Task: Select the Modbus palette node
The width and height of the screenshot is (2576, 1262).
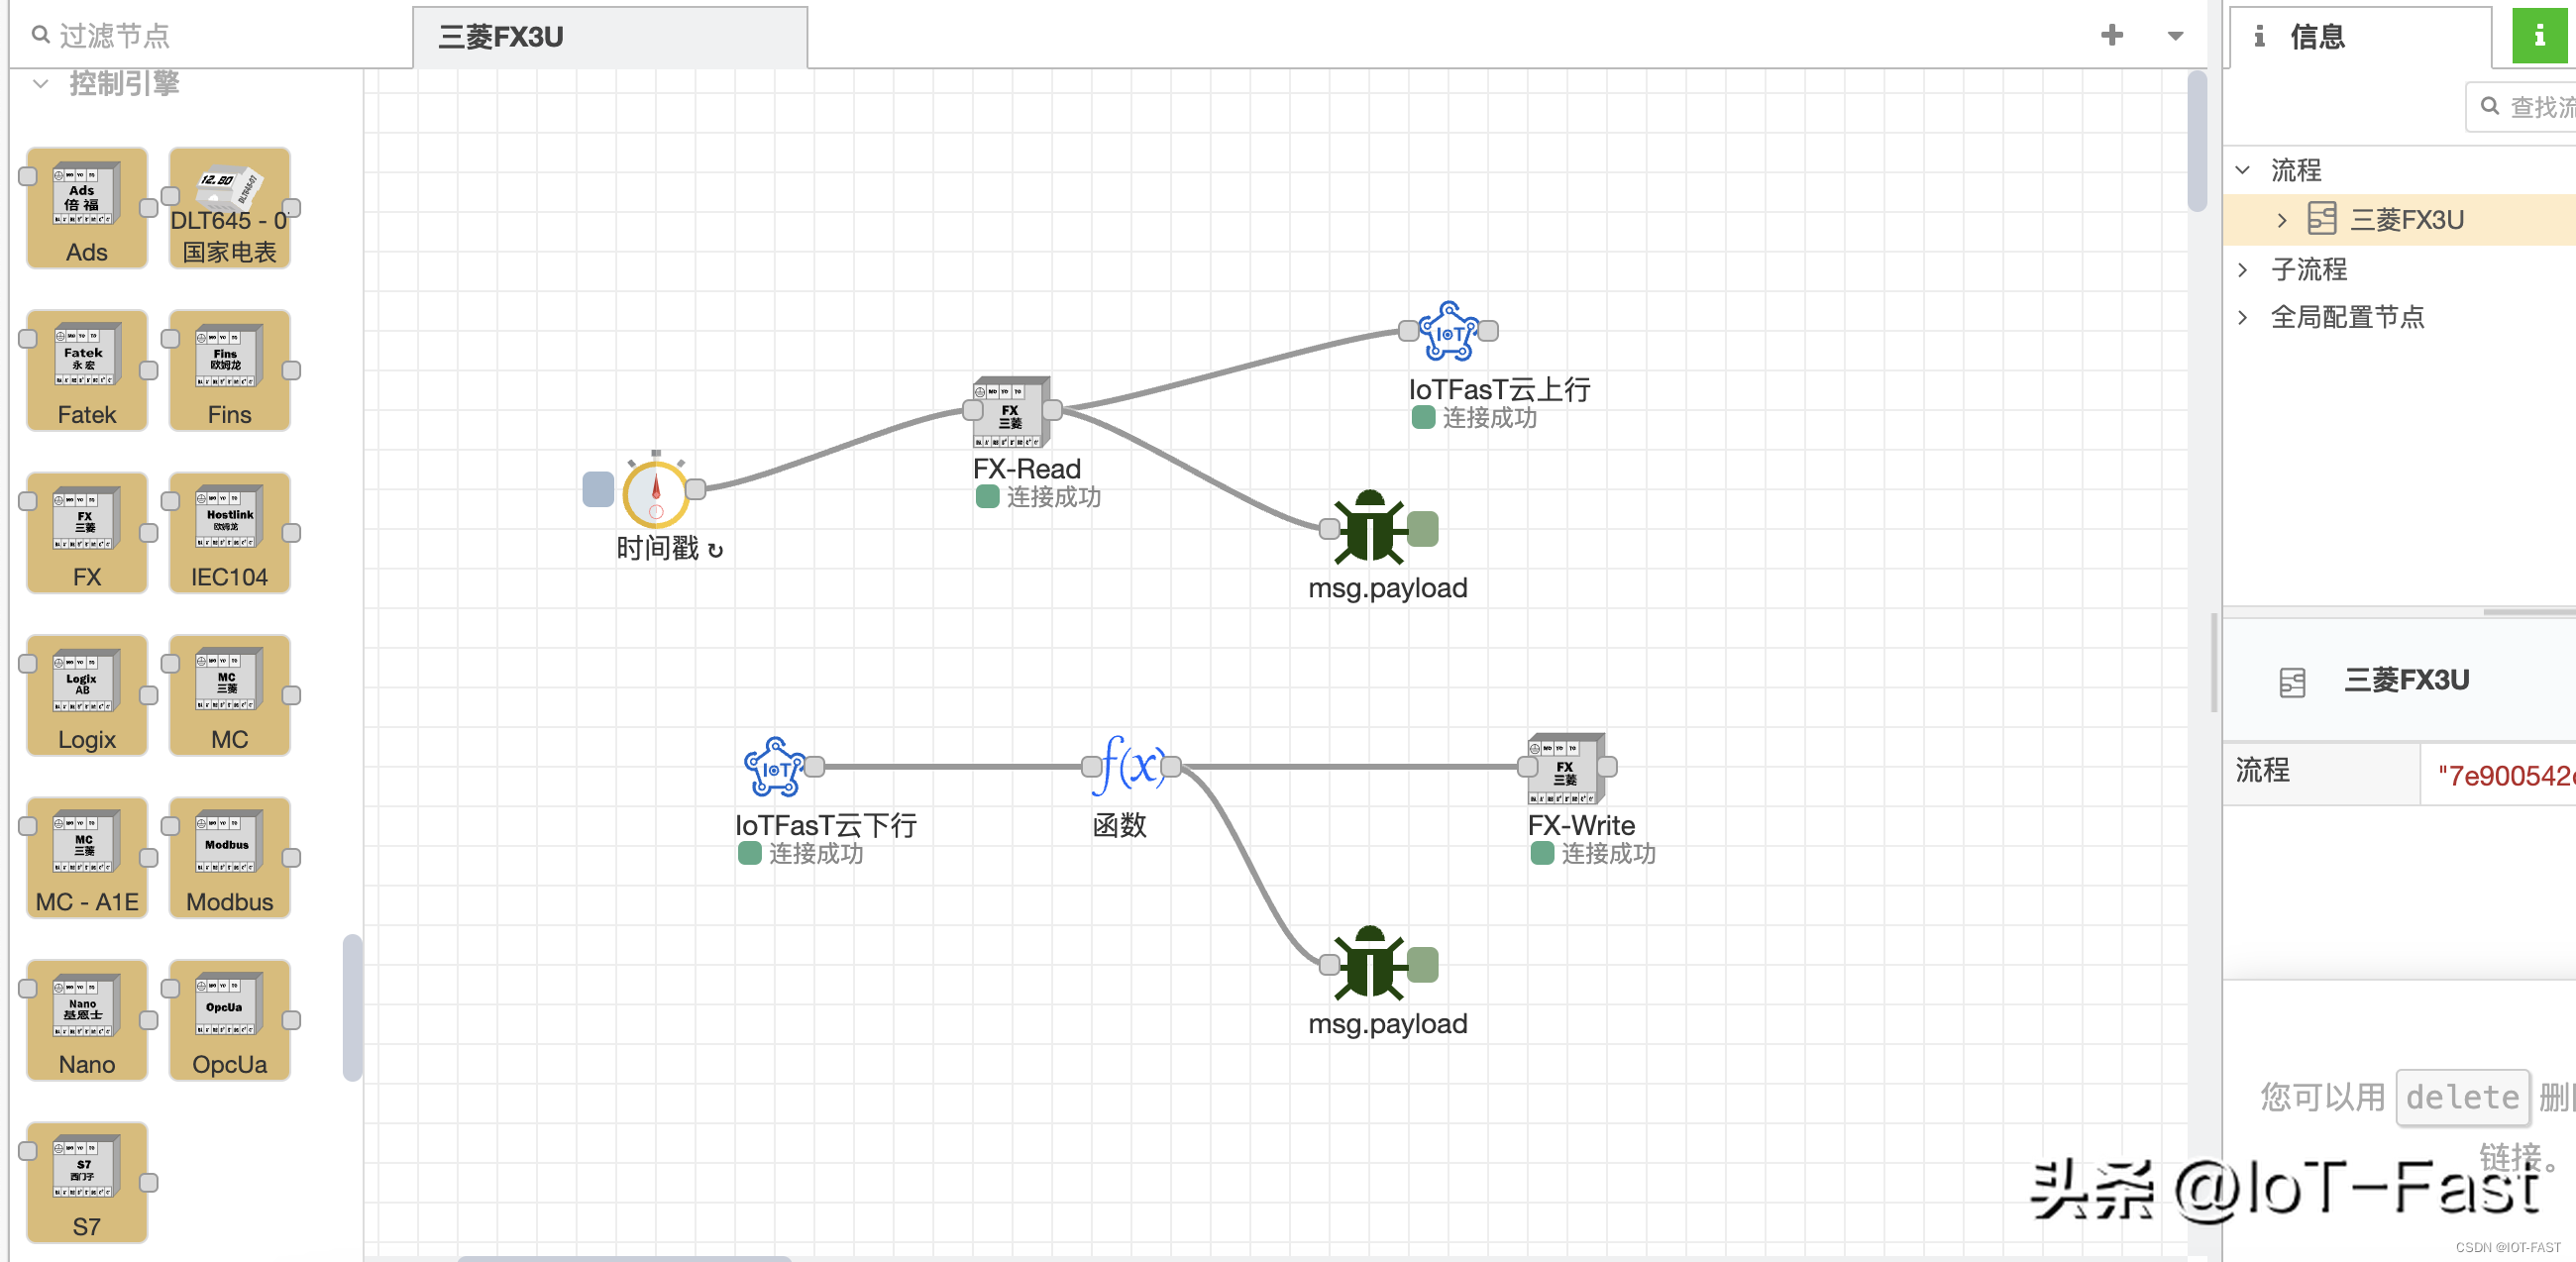Action: tap(229, 857)
